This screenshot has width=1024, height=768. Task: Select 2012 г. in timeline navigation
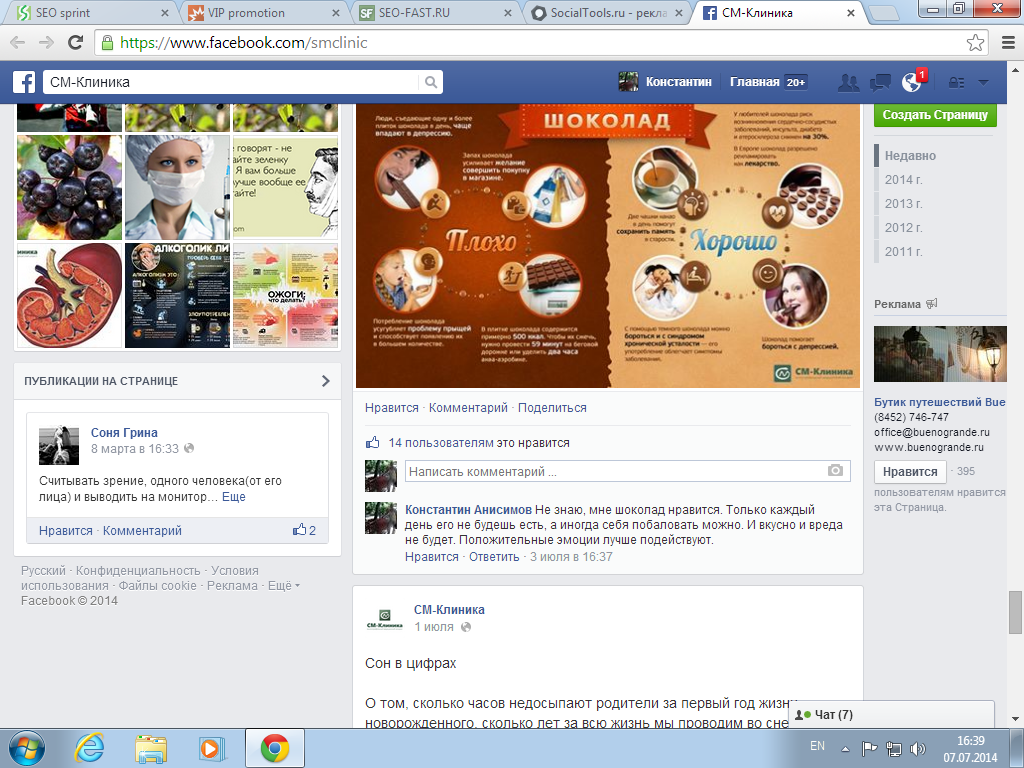903,228
